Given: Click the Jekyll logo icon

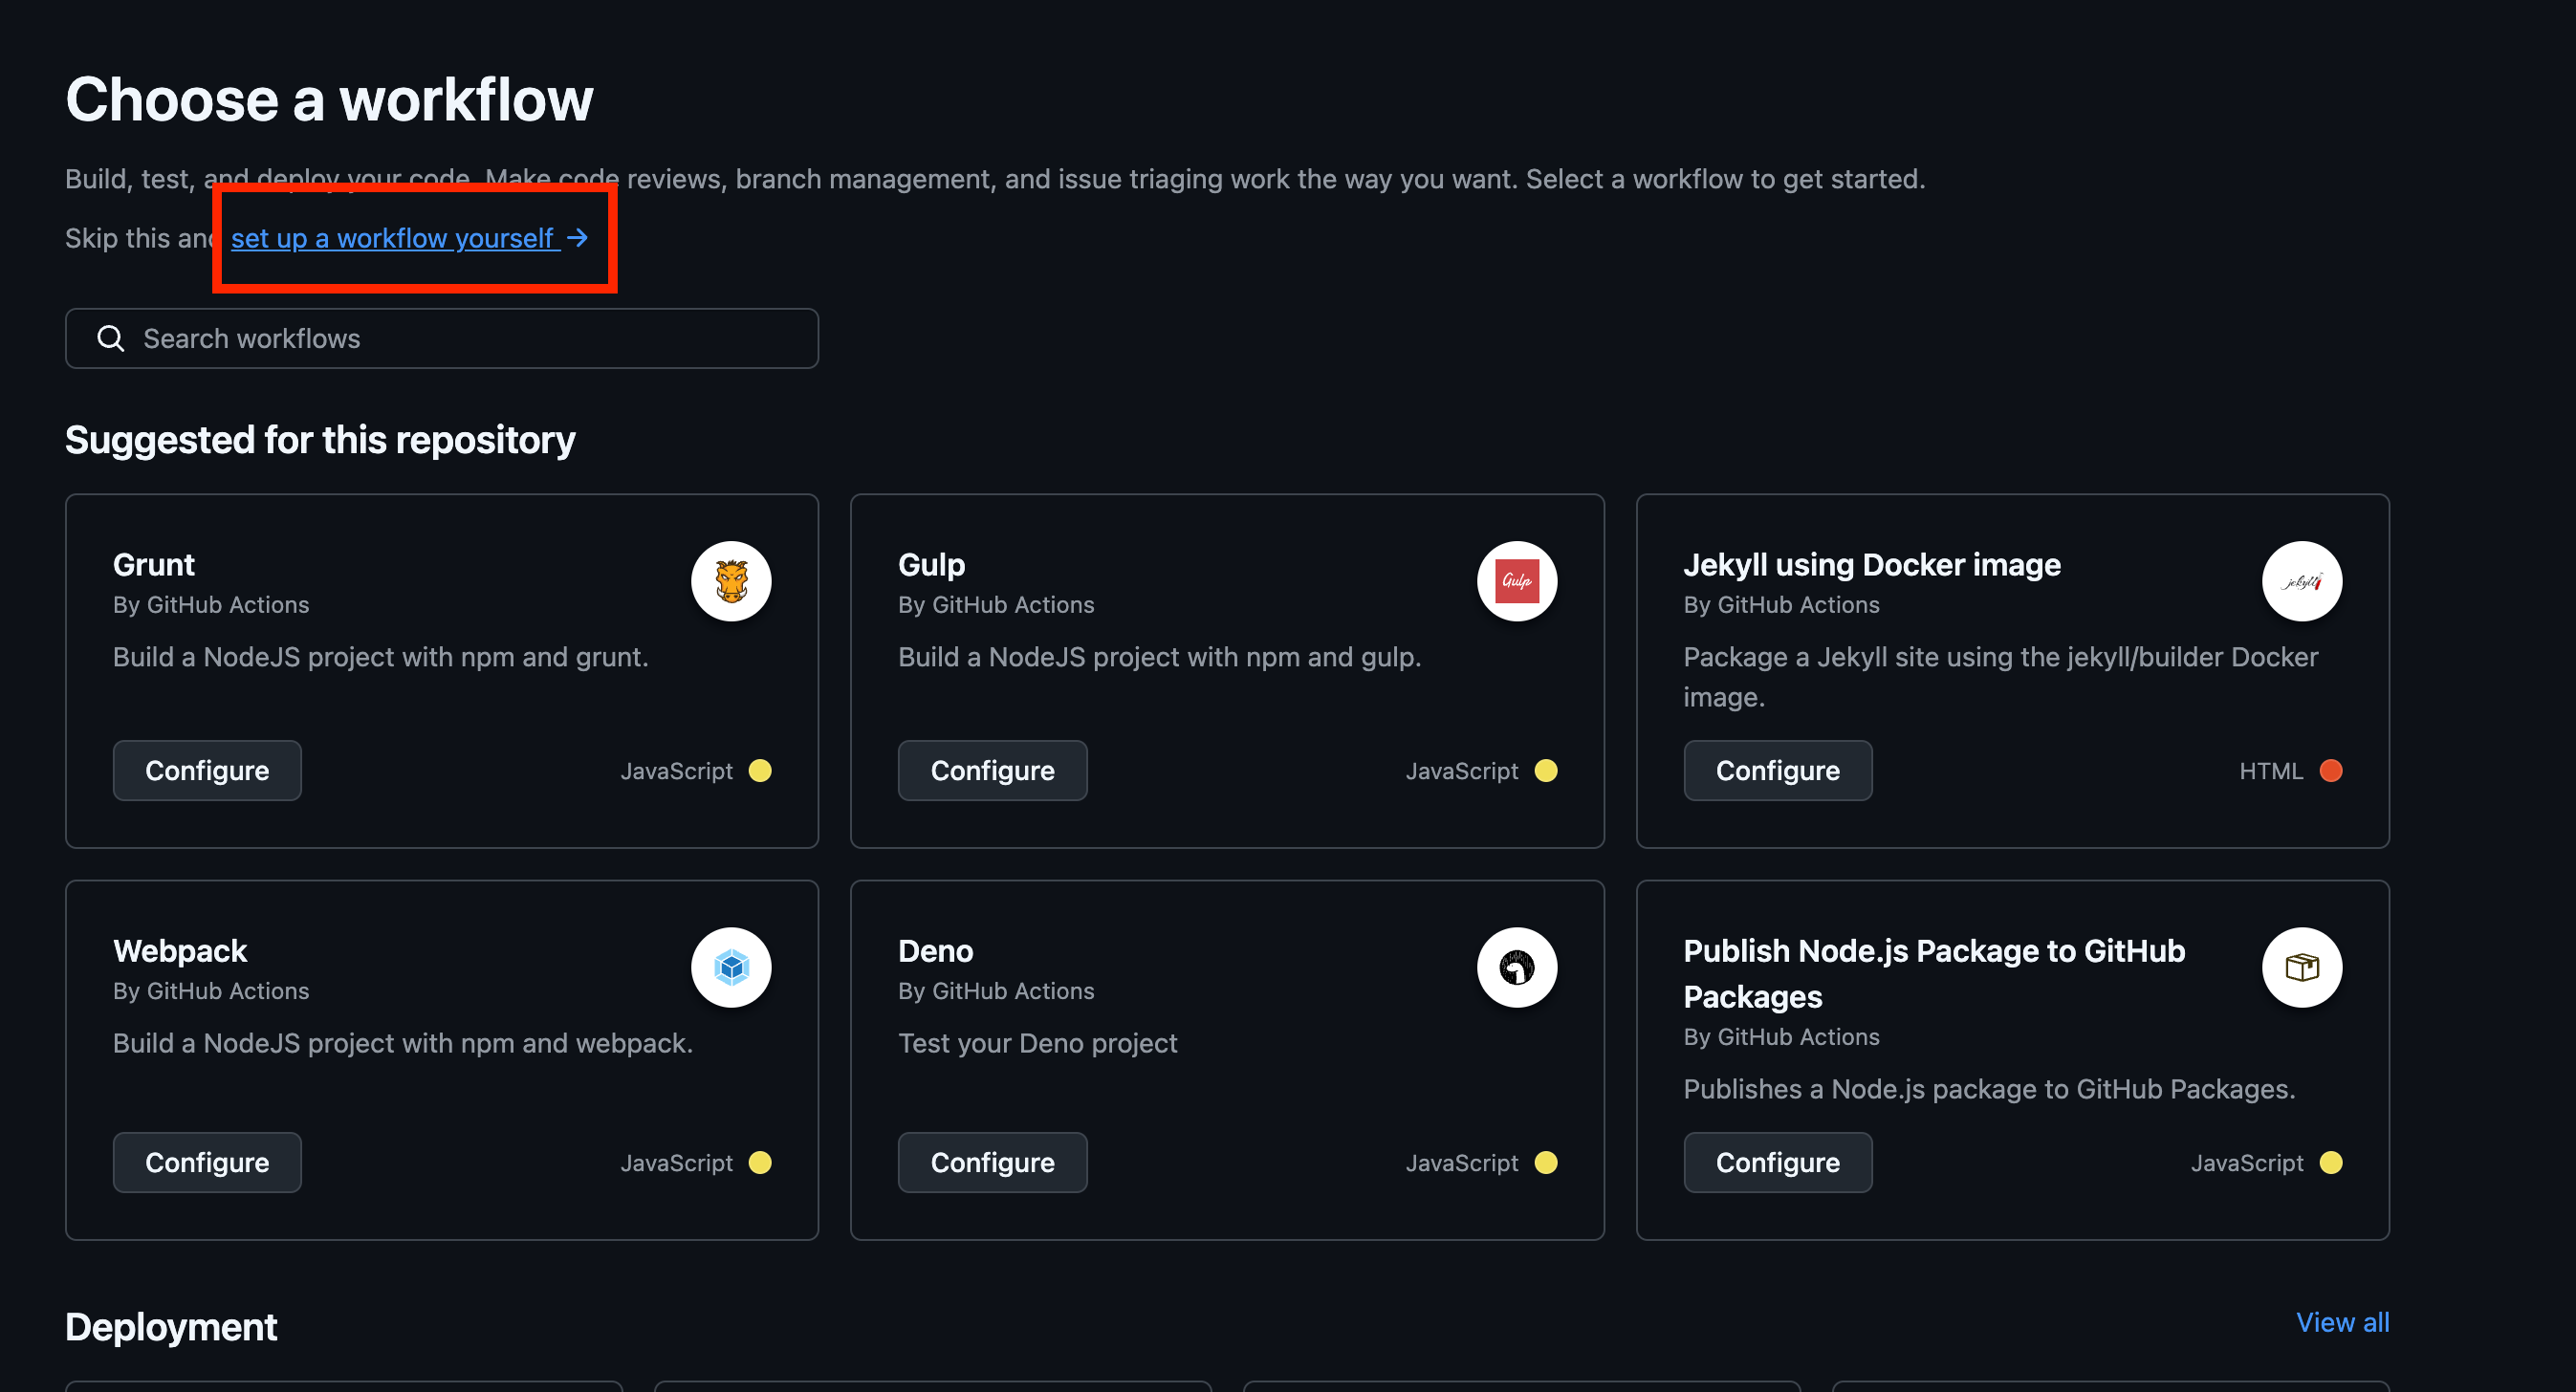Looking at the screenshot, I should (2302, 581).
